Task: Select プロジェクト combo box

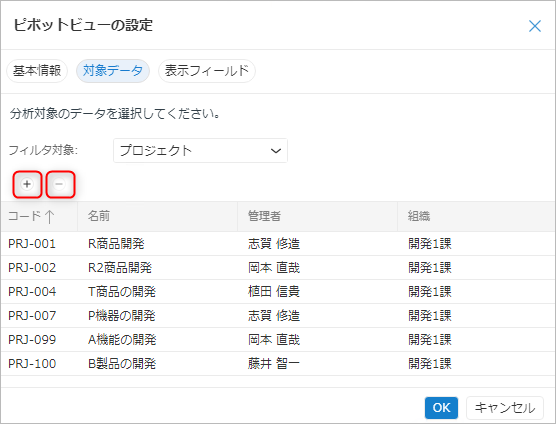Action: click(x=200, y=151)
